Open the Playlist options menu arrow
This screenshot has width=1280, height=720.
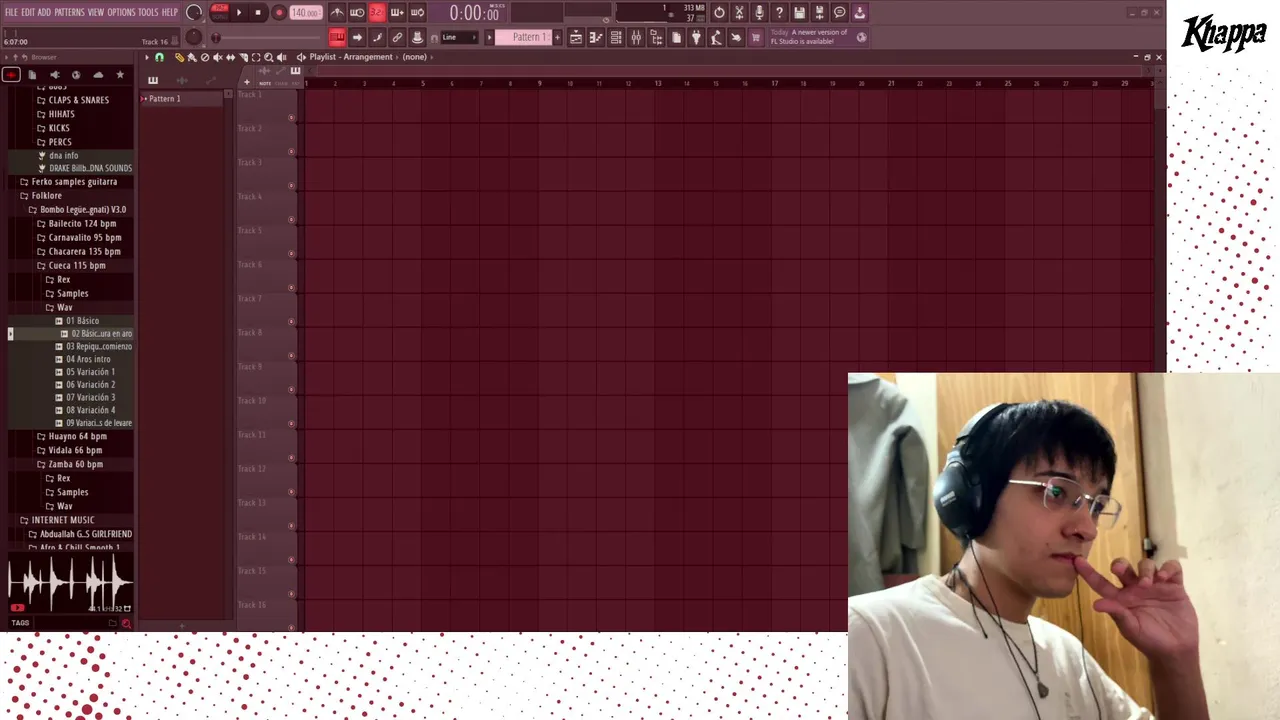147,57
